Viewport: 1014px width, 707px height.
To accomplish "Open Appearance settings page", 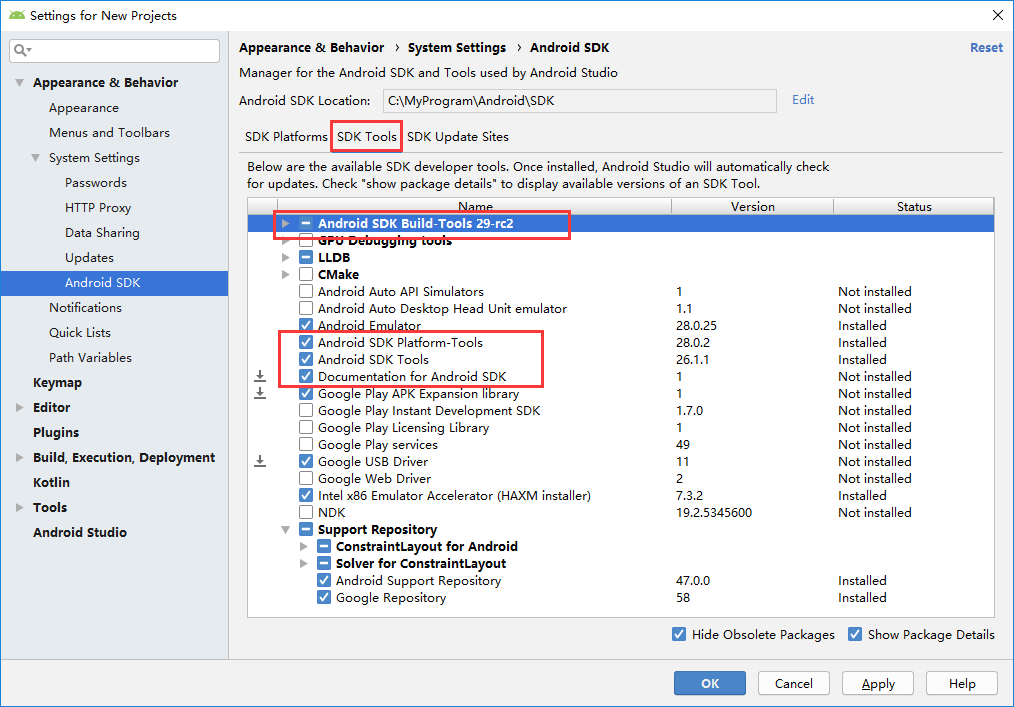I will pos(84,107).
